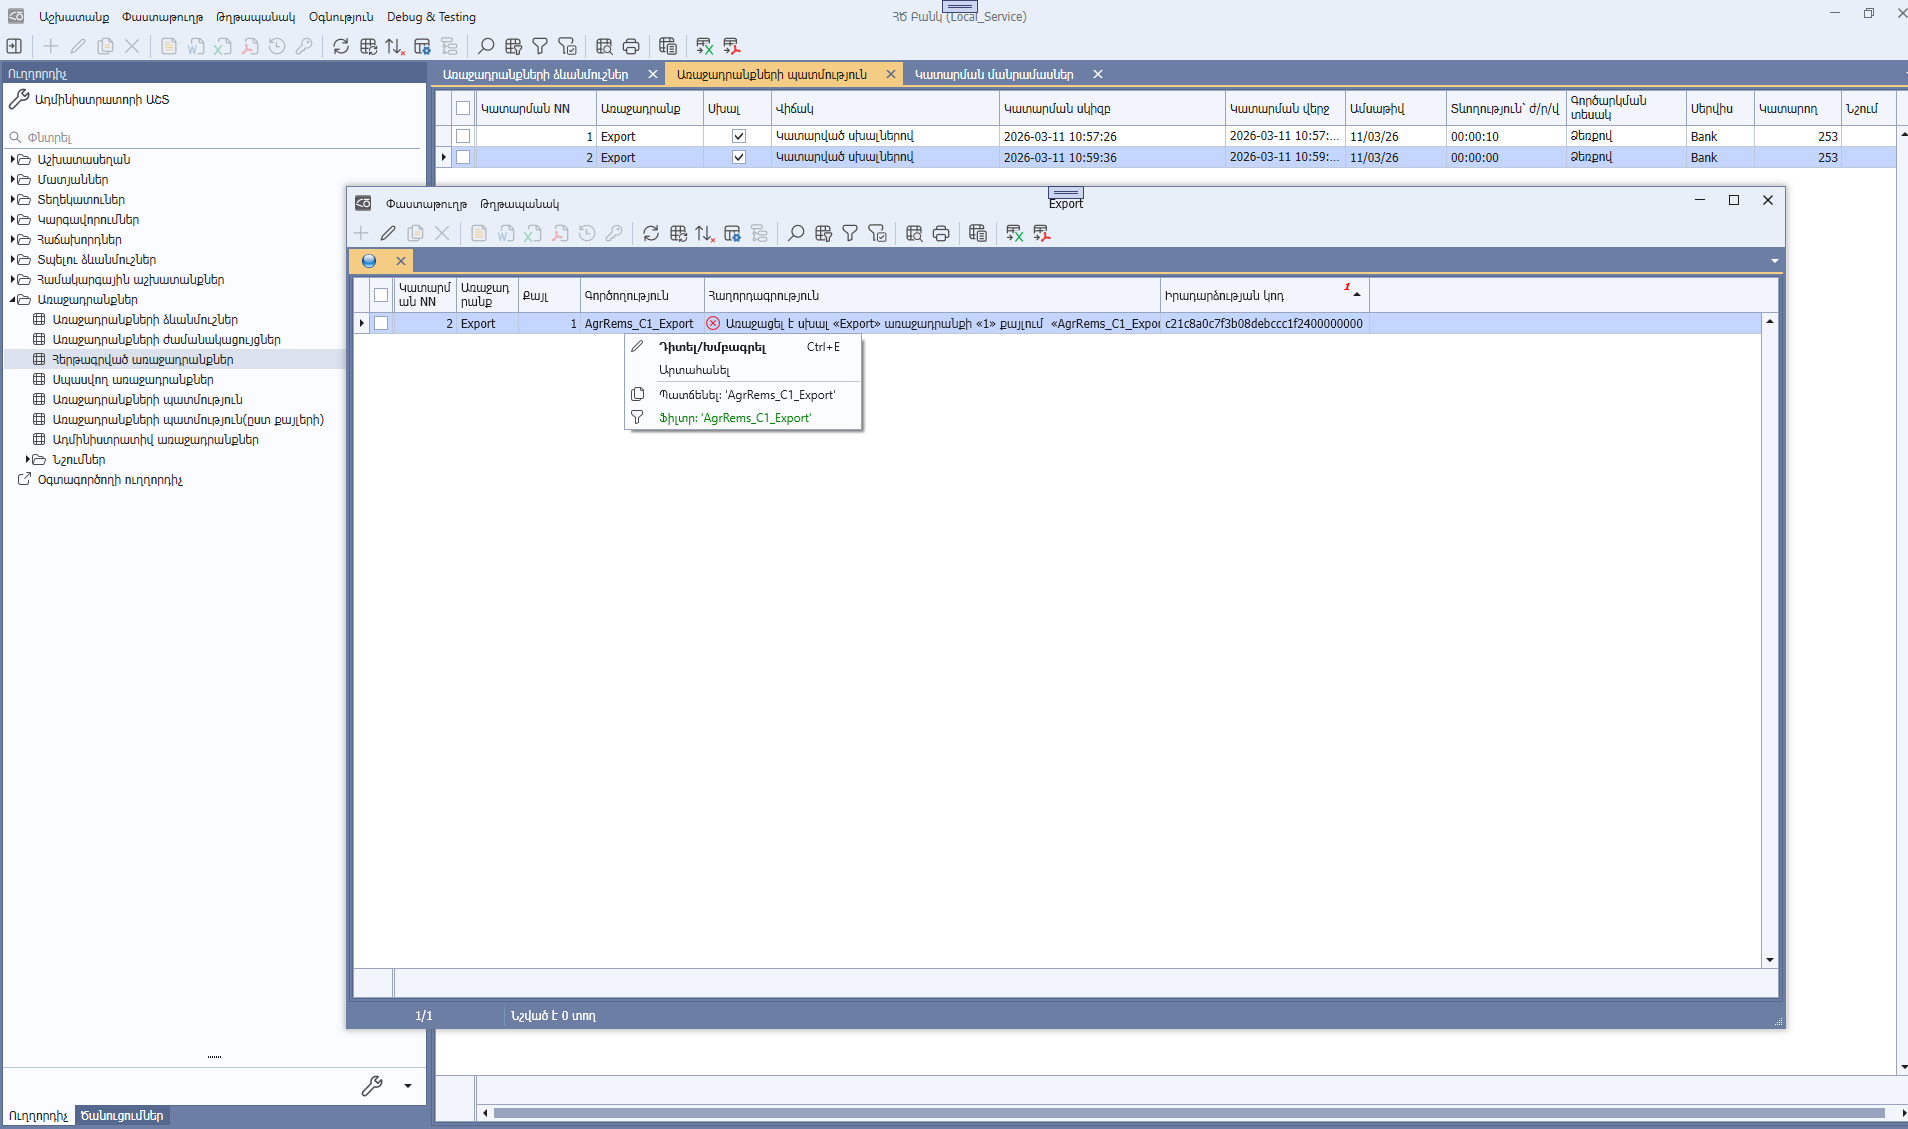Choose Դիտել/Խմբագրել from the context menu
Screen dimensions: 1908x1129
tap(712, 347)
